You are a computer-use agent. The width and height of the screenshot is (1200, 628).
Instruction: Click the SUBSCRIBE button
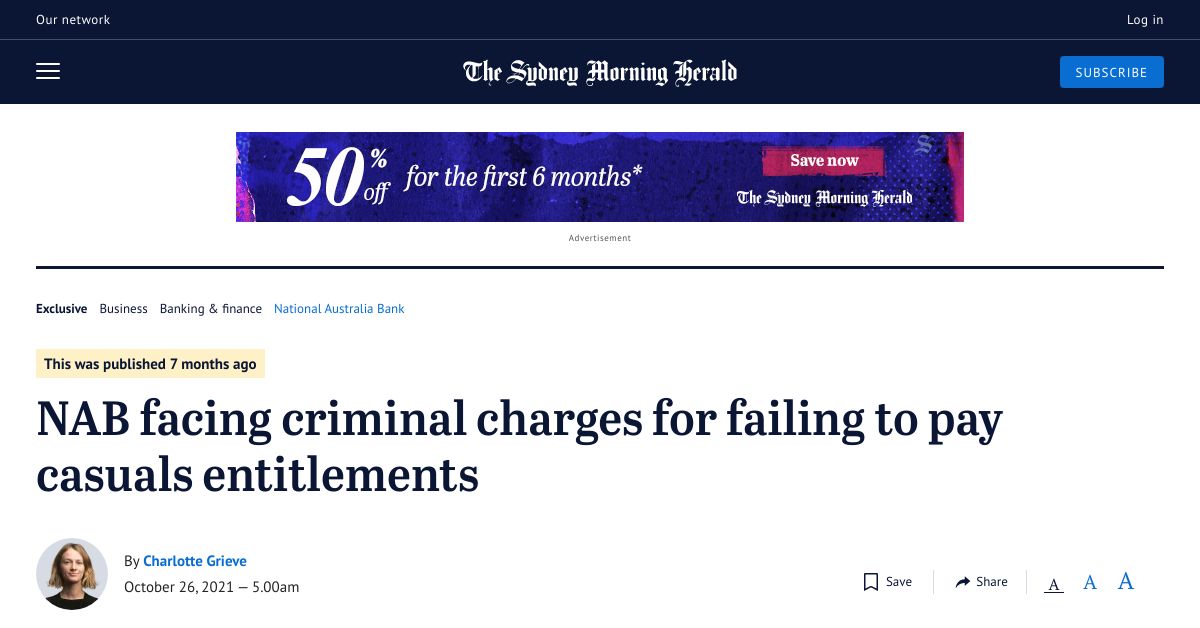coord(1111,71)
